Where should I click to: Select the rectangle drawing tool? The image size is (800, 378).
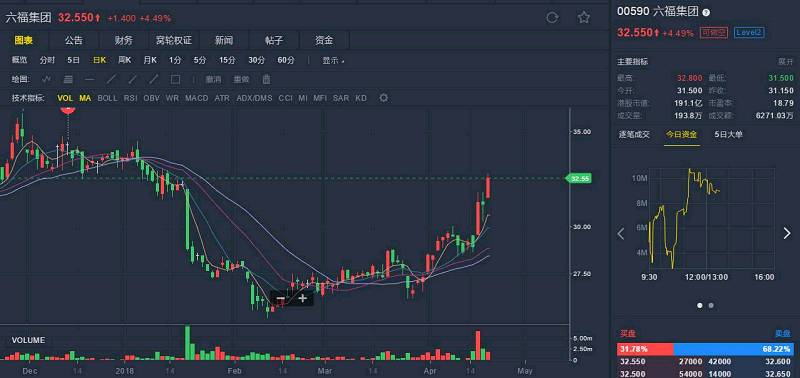coord(175,79)
